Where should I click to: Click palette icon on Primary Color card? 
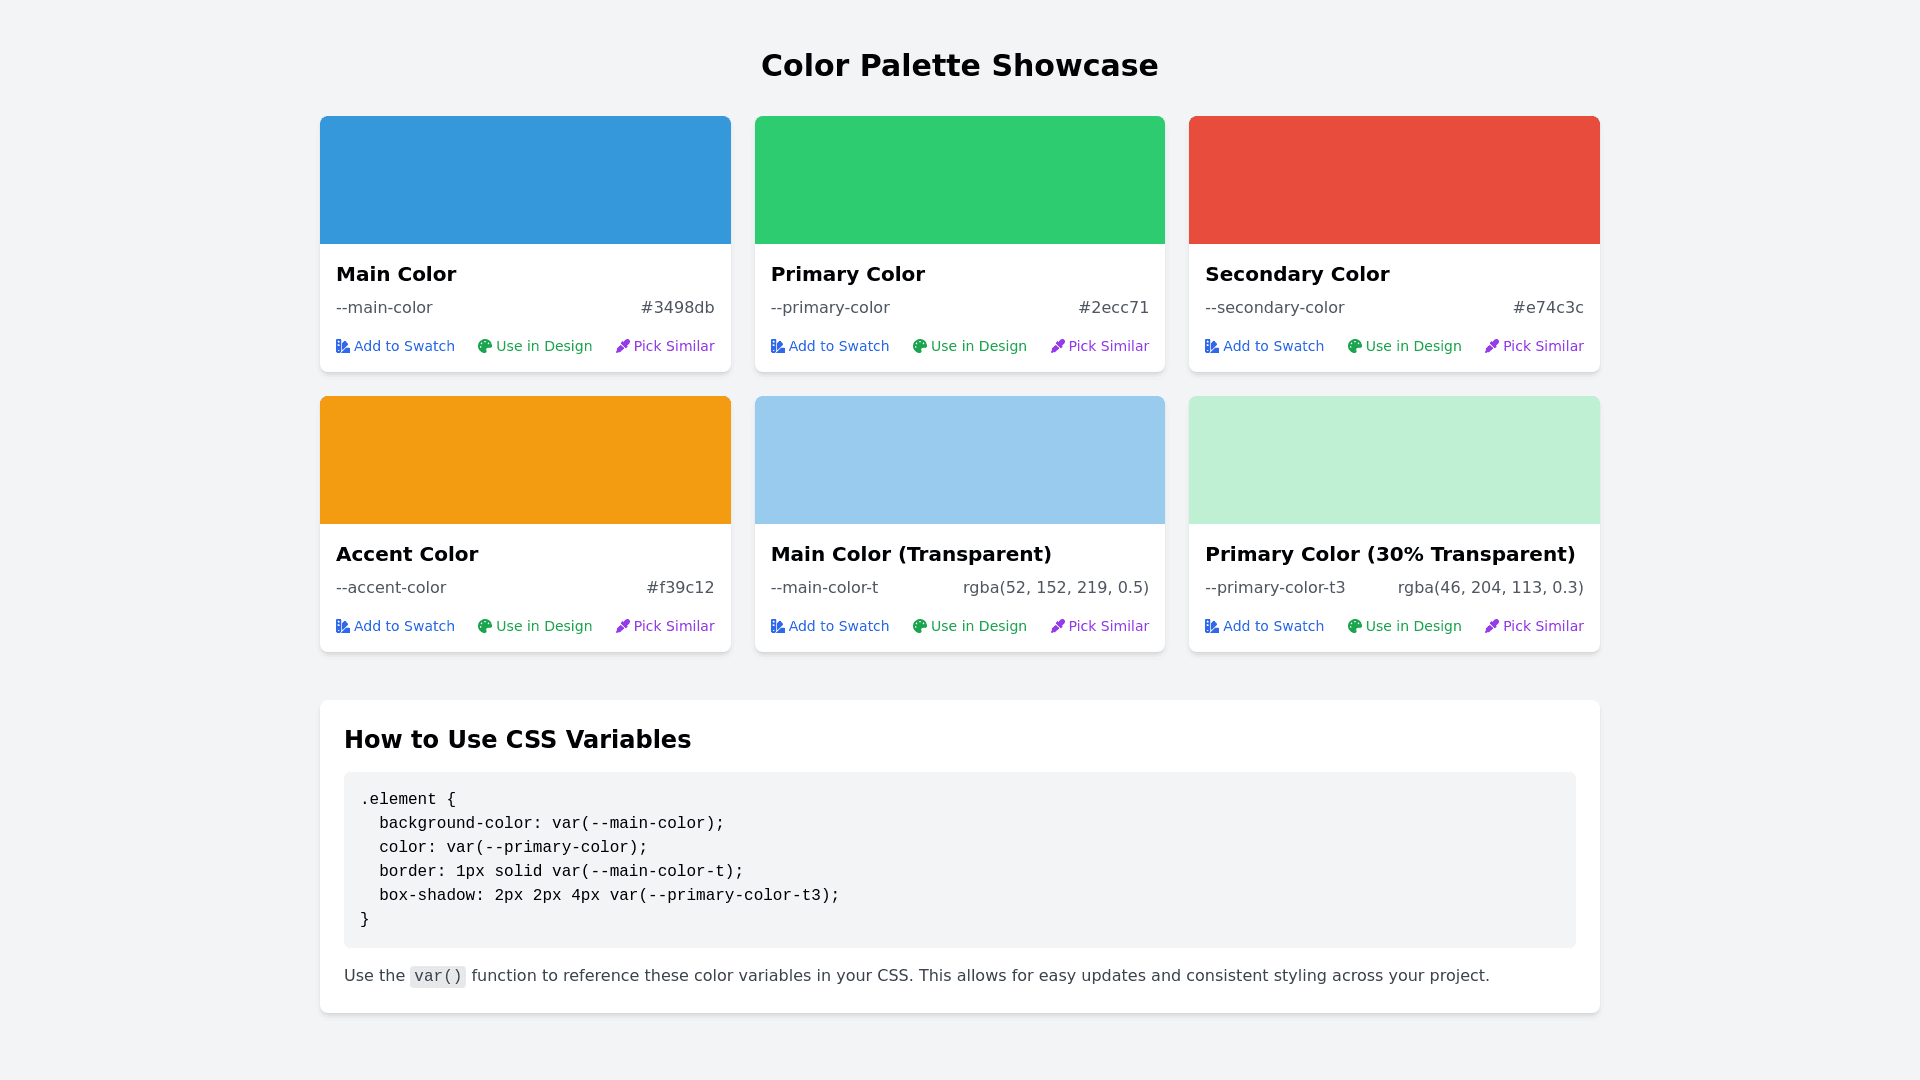coord(919,346)
